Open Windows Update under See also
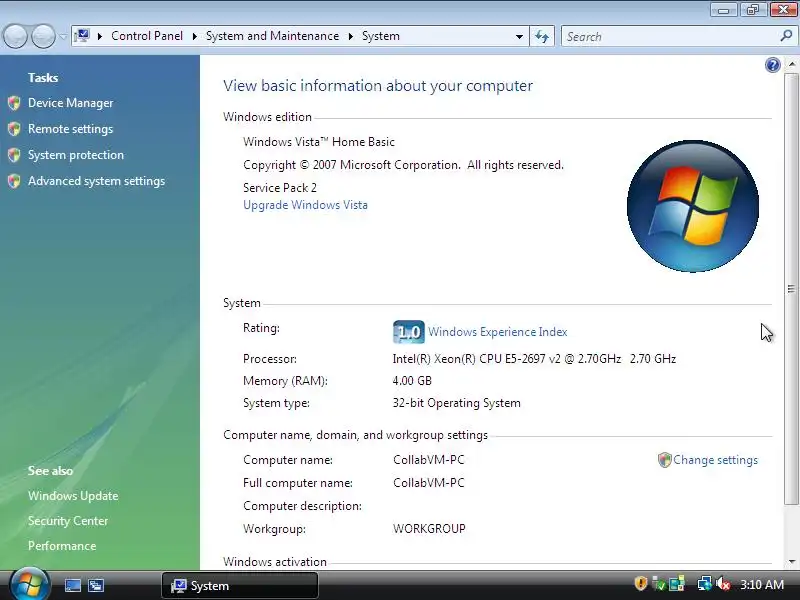The image size is (800, 600). coord(73,496)
